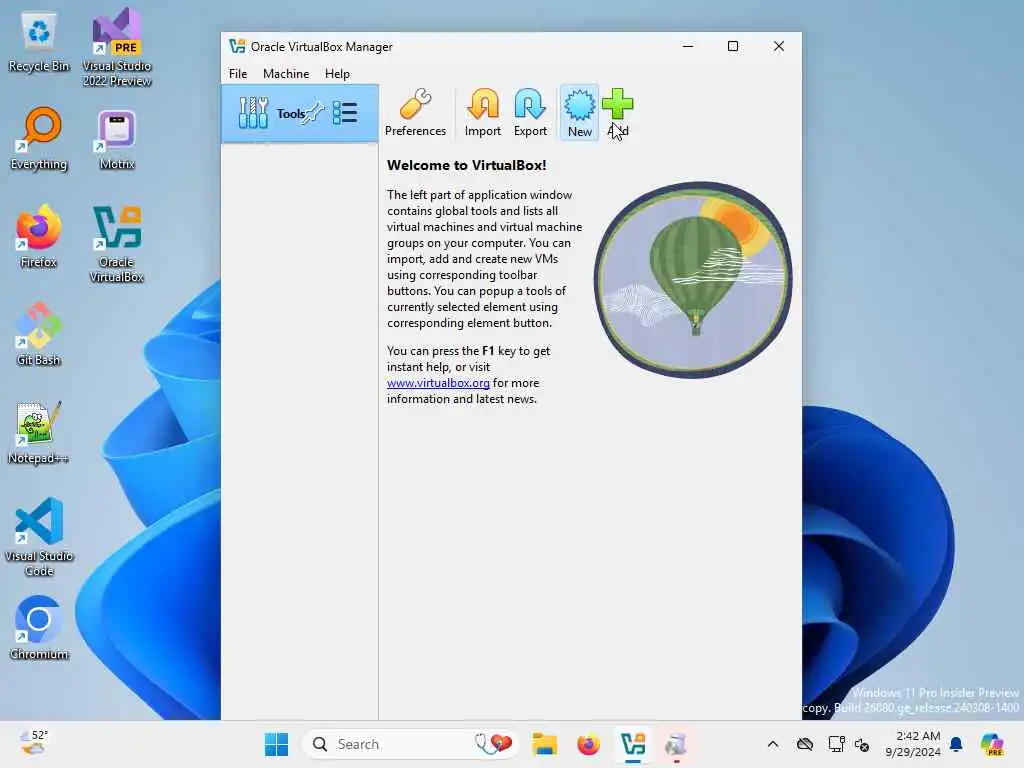Open the clock showing 2:42 AM
This screenshot has width=1024, height=768.
[x=913, y=744]
